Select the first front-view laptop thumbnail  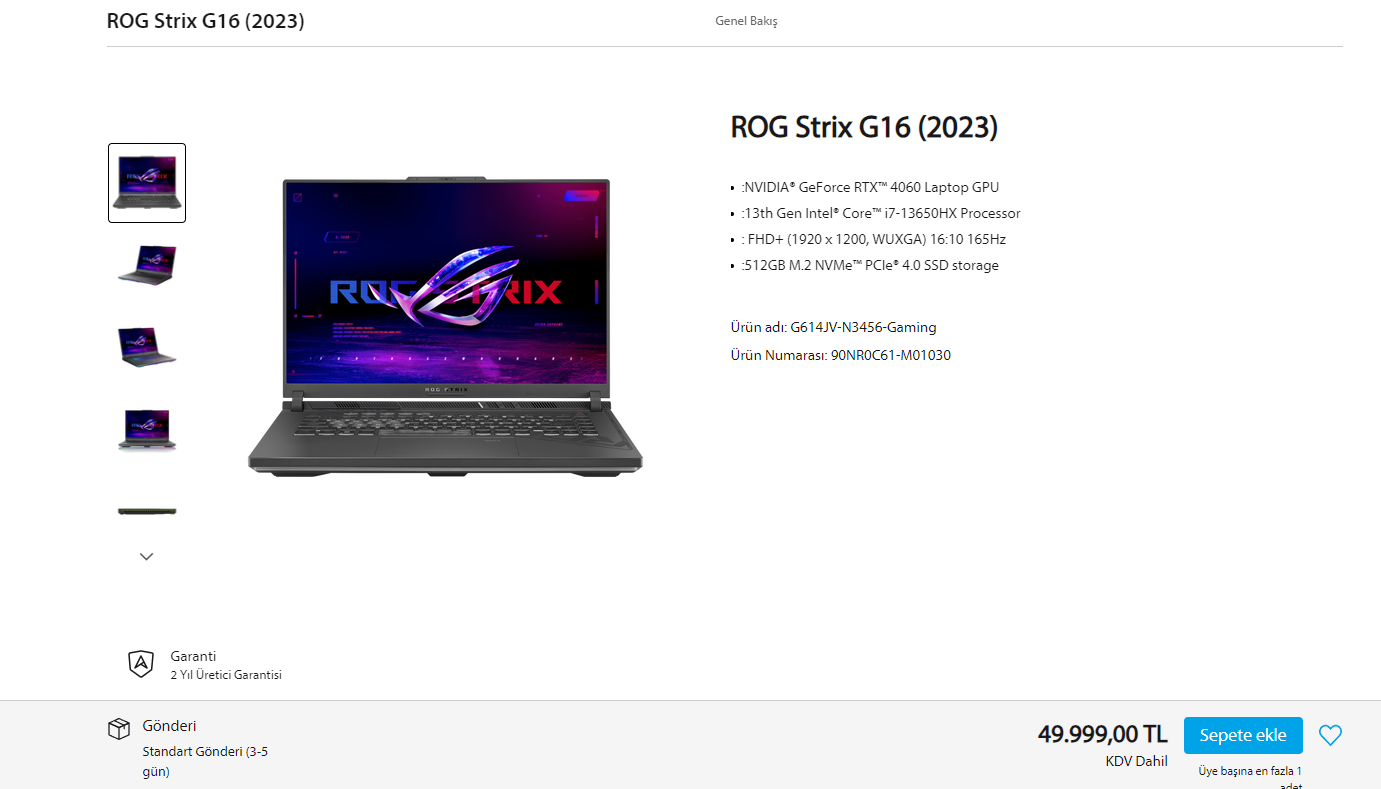(147, 183)
